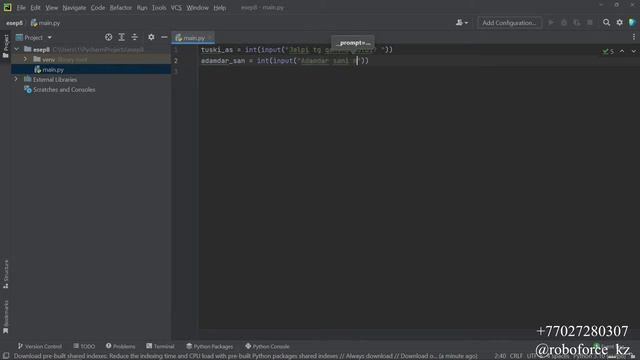
Task: Click the esep8 breadcrumb in navigation bar
Action: (x=14, y=23)
